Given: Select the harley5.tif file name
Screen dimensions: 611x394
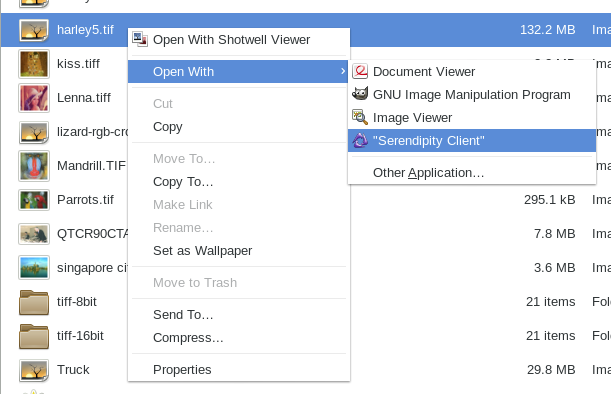Looking at the screenshot, I should [85, 30].
